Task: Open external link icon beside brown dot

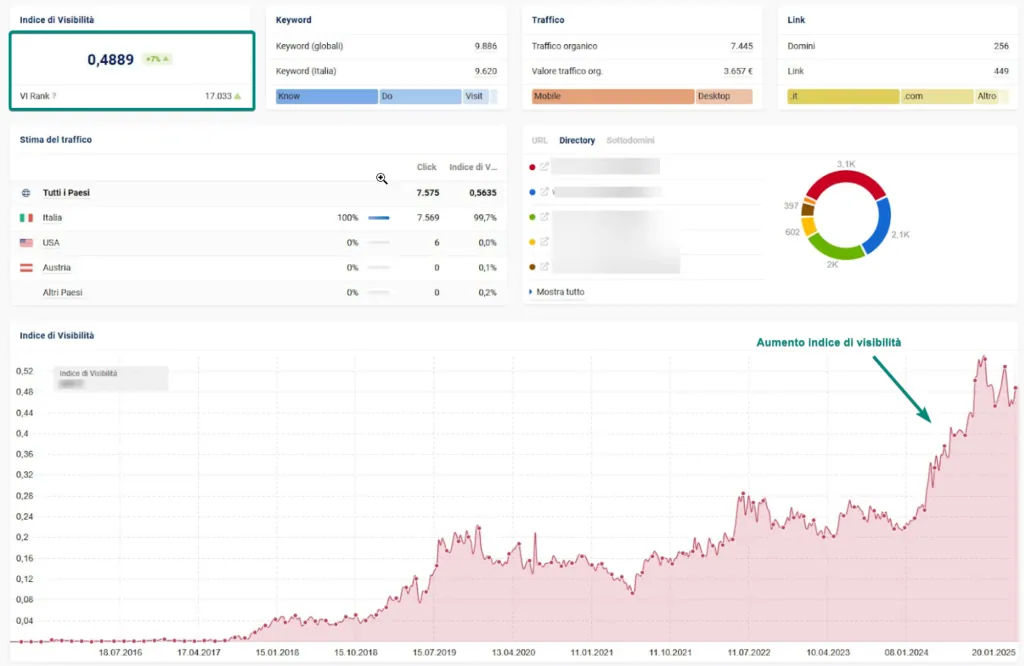Action: tap(544, 266)
